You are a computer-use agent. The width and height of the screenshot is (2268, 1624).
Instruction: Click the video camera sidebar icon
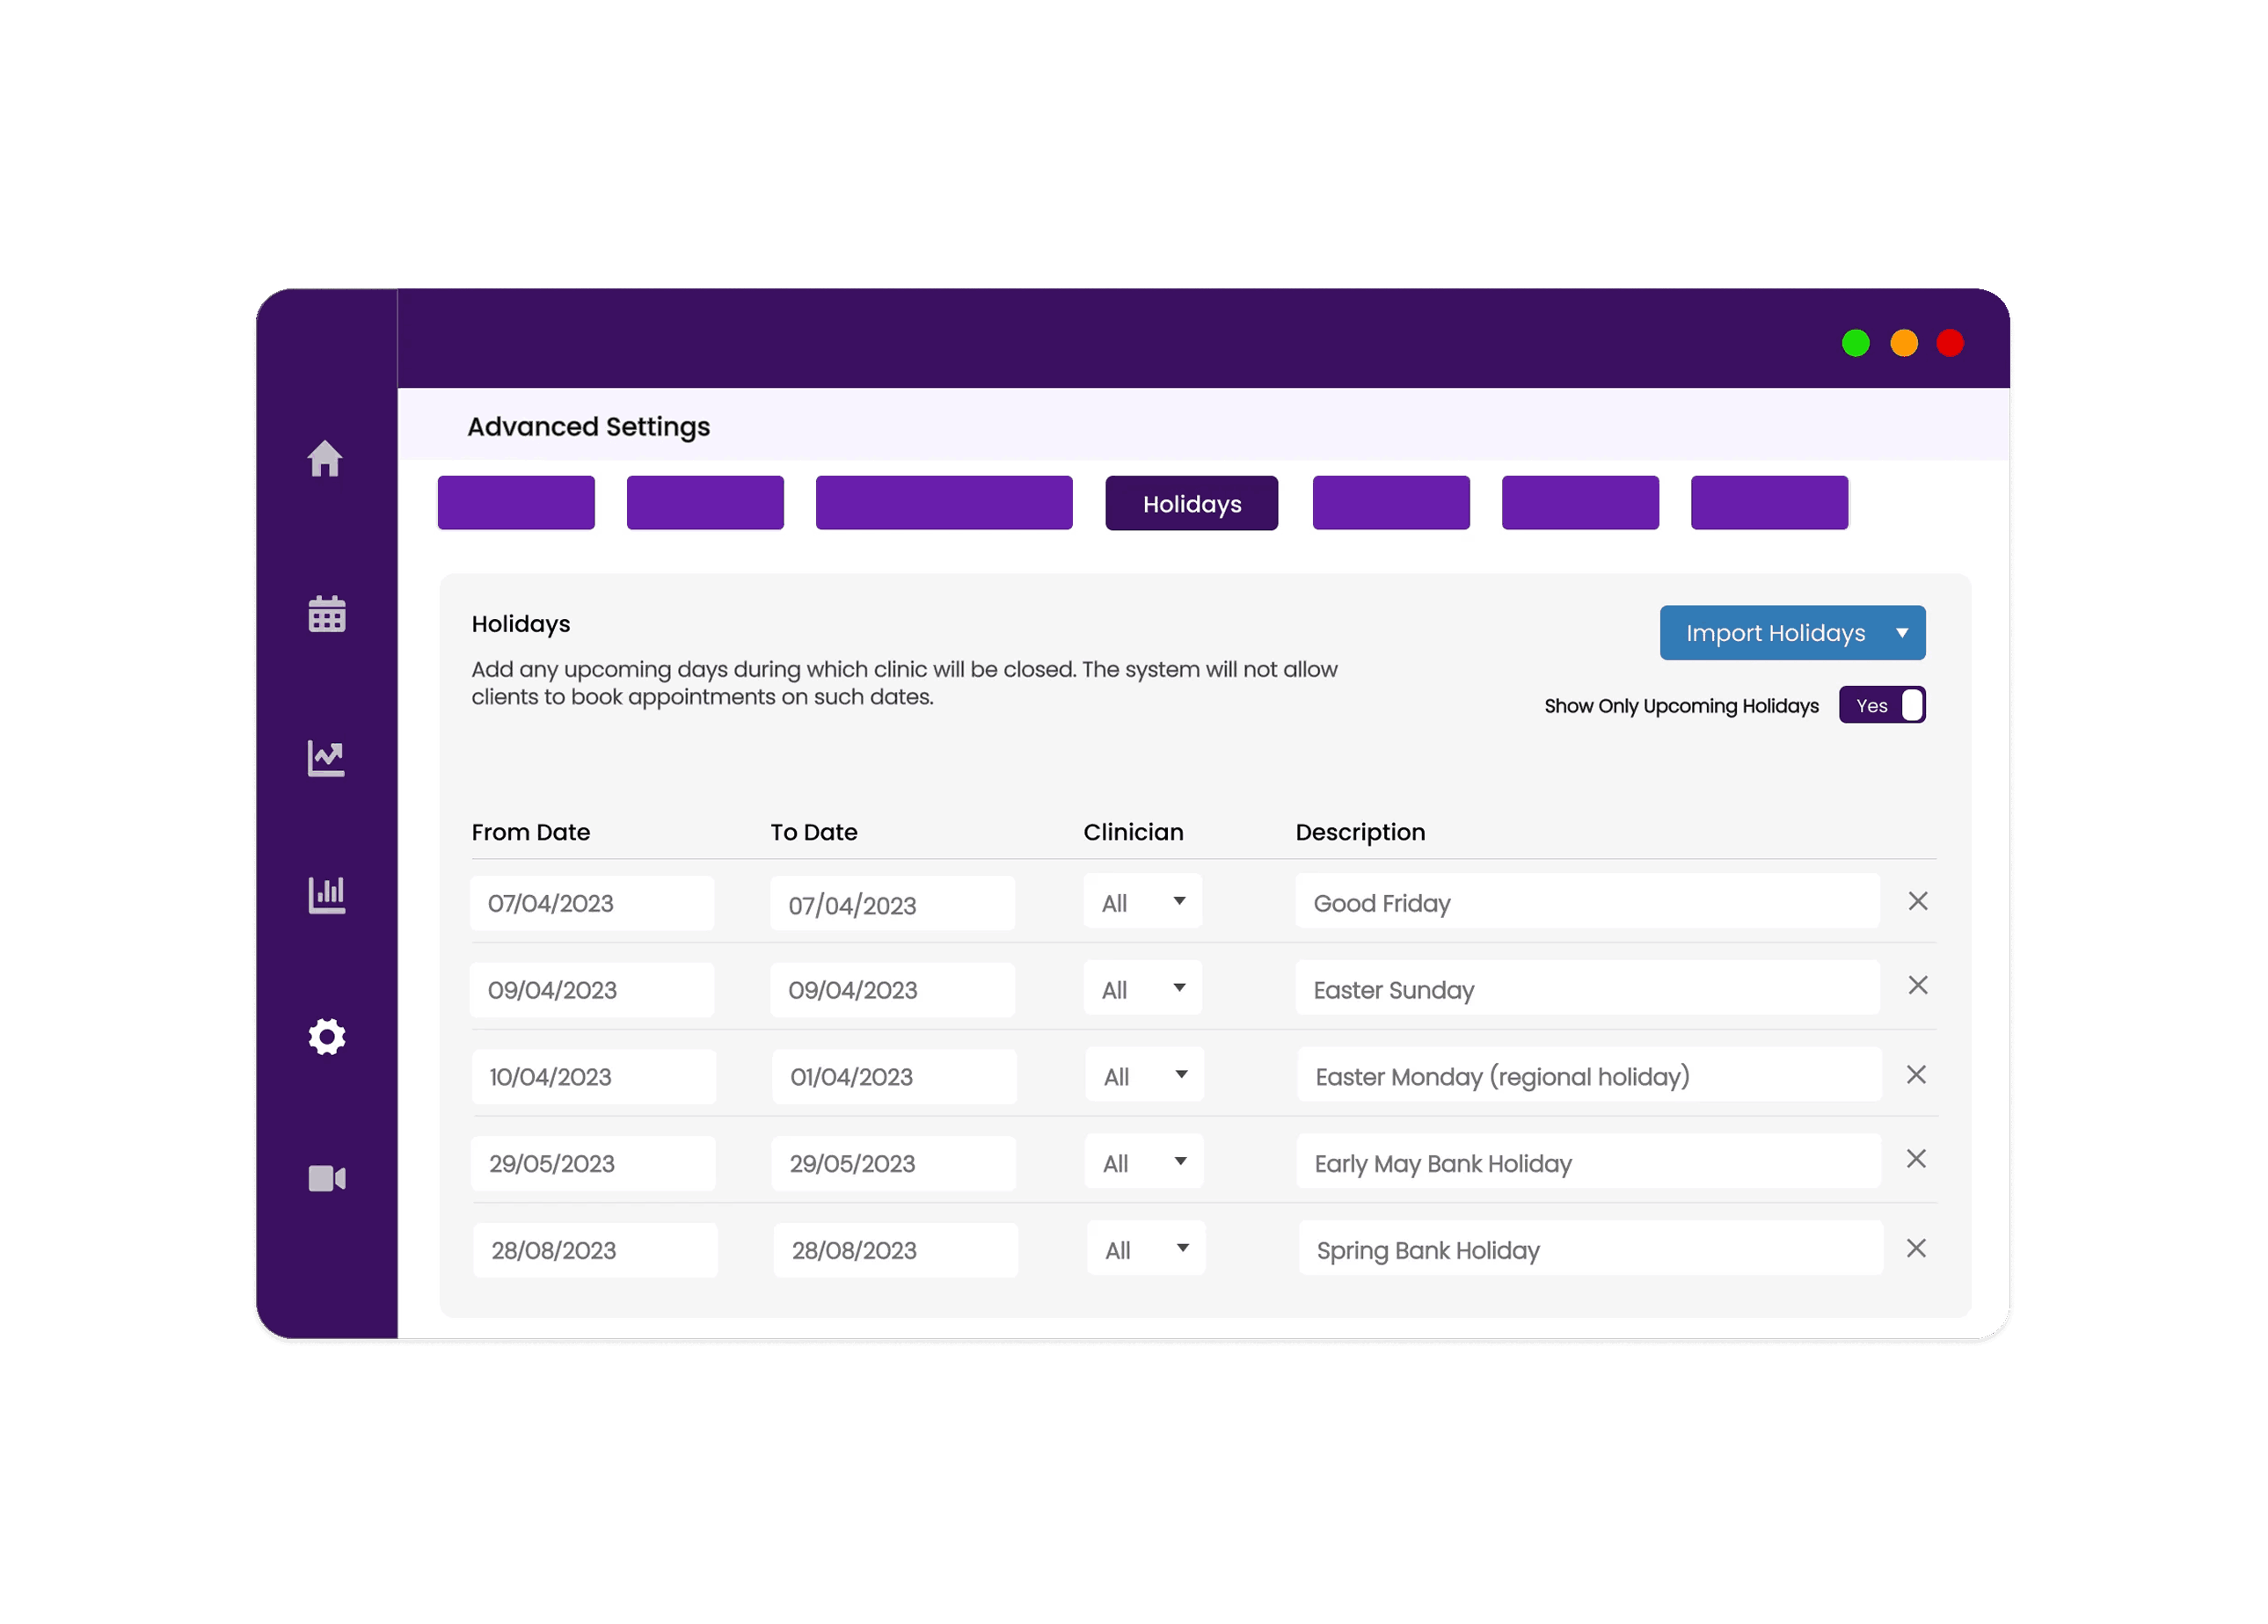tap(326, 1179)
